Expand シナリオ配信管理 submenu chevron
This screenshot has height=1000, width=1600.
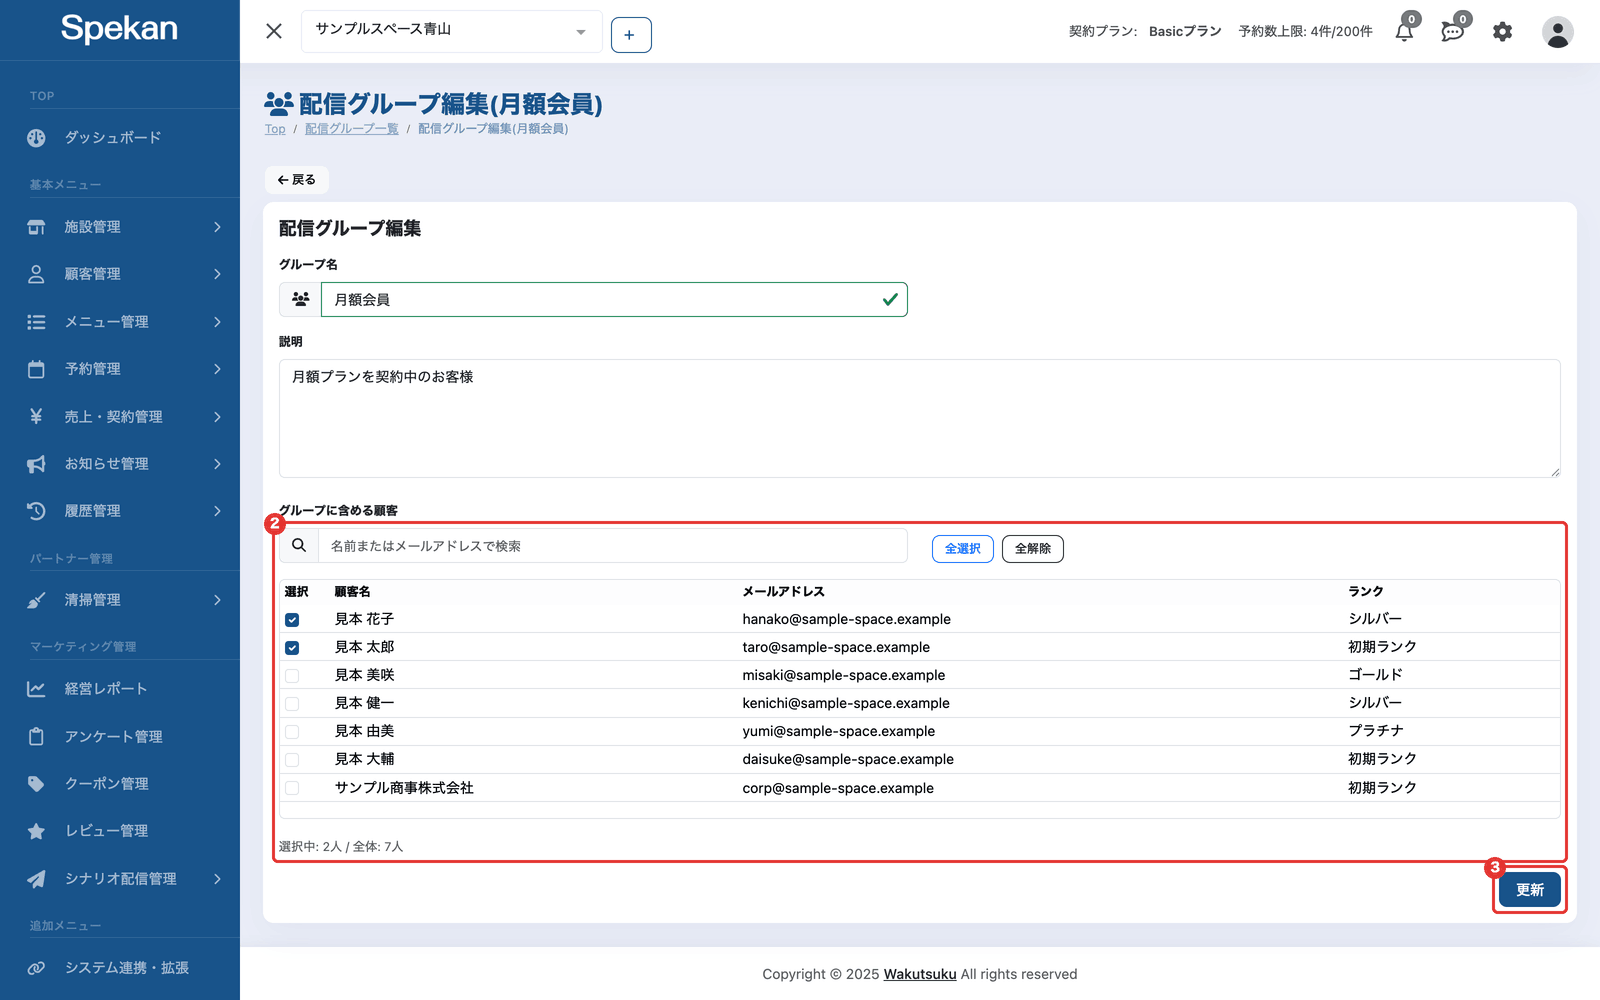coord(217,879)
